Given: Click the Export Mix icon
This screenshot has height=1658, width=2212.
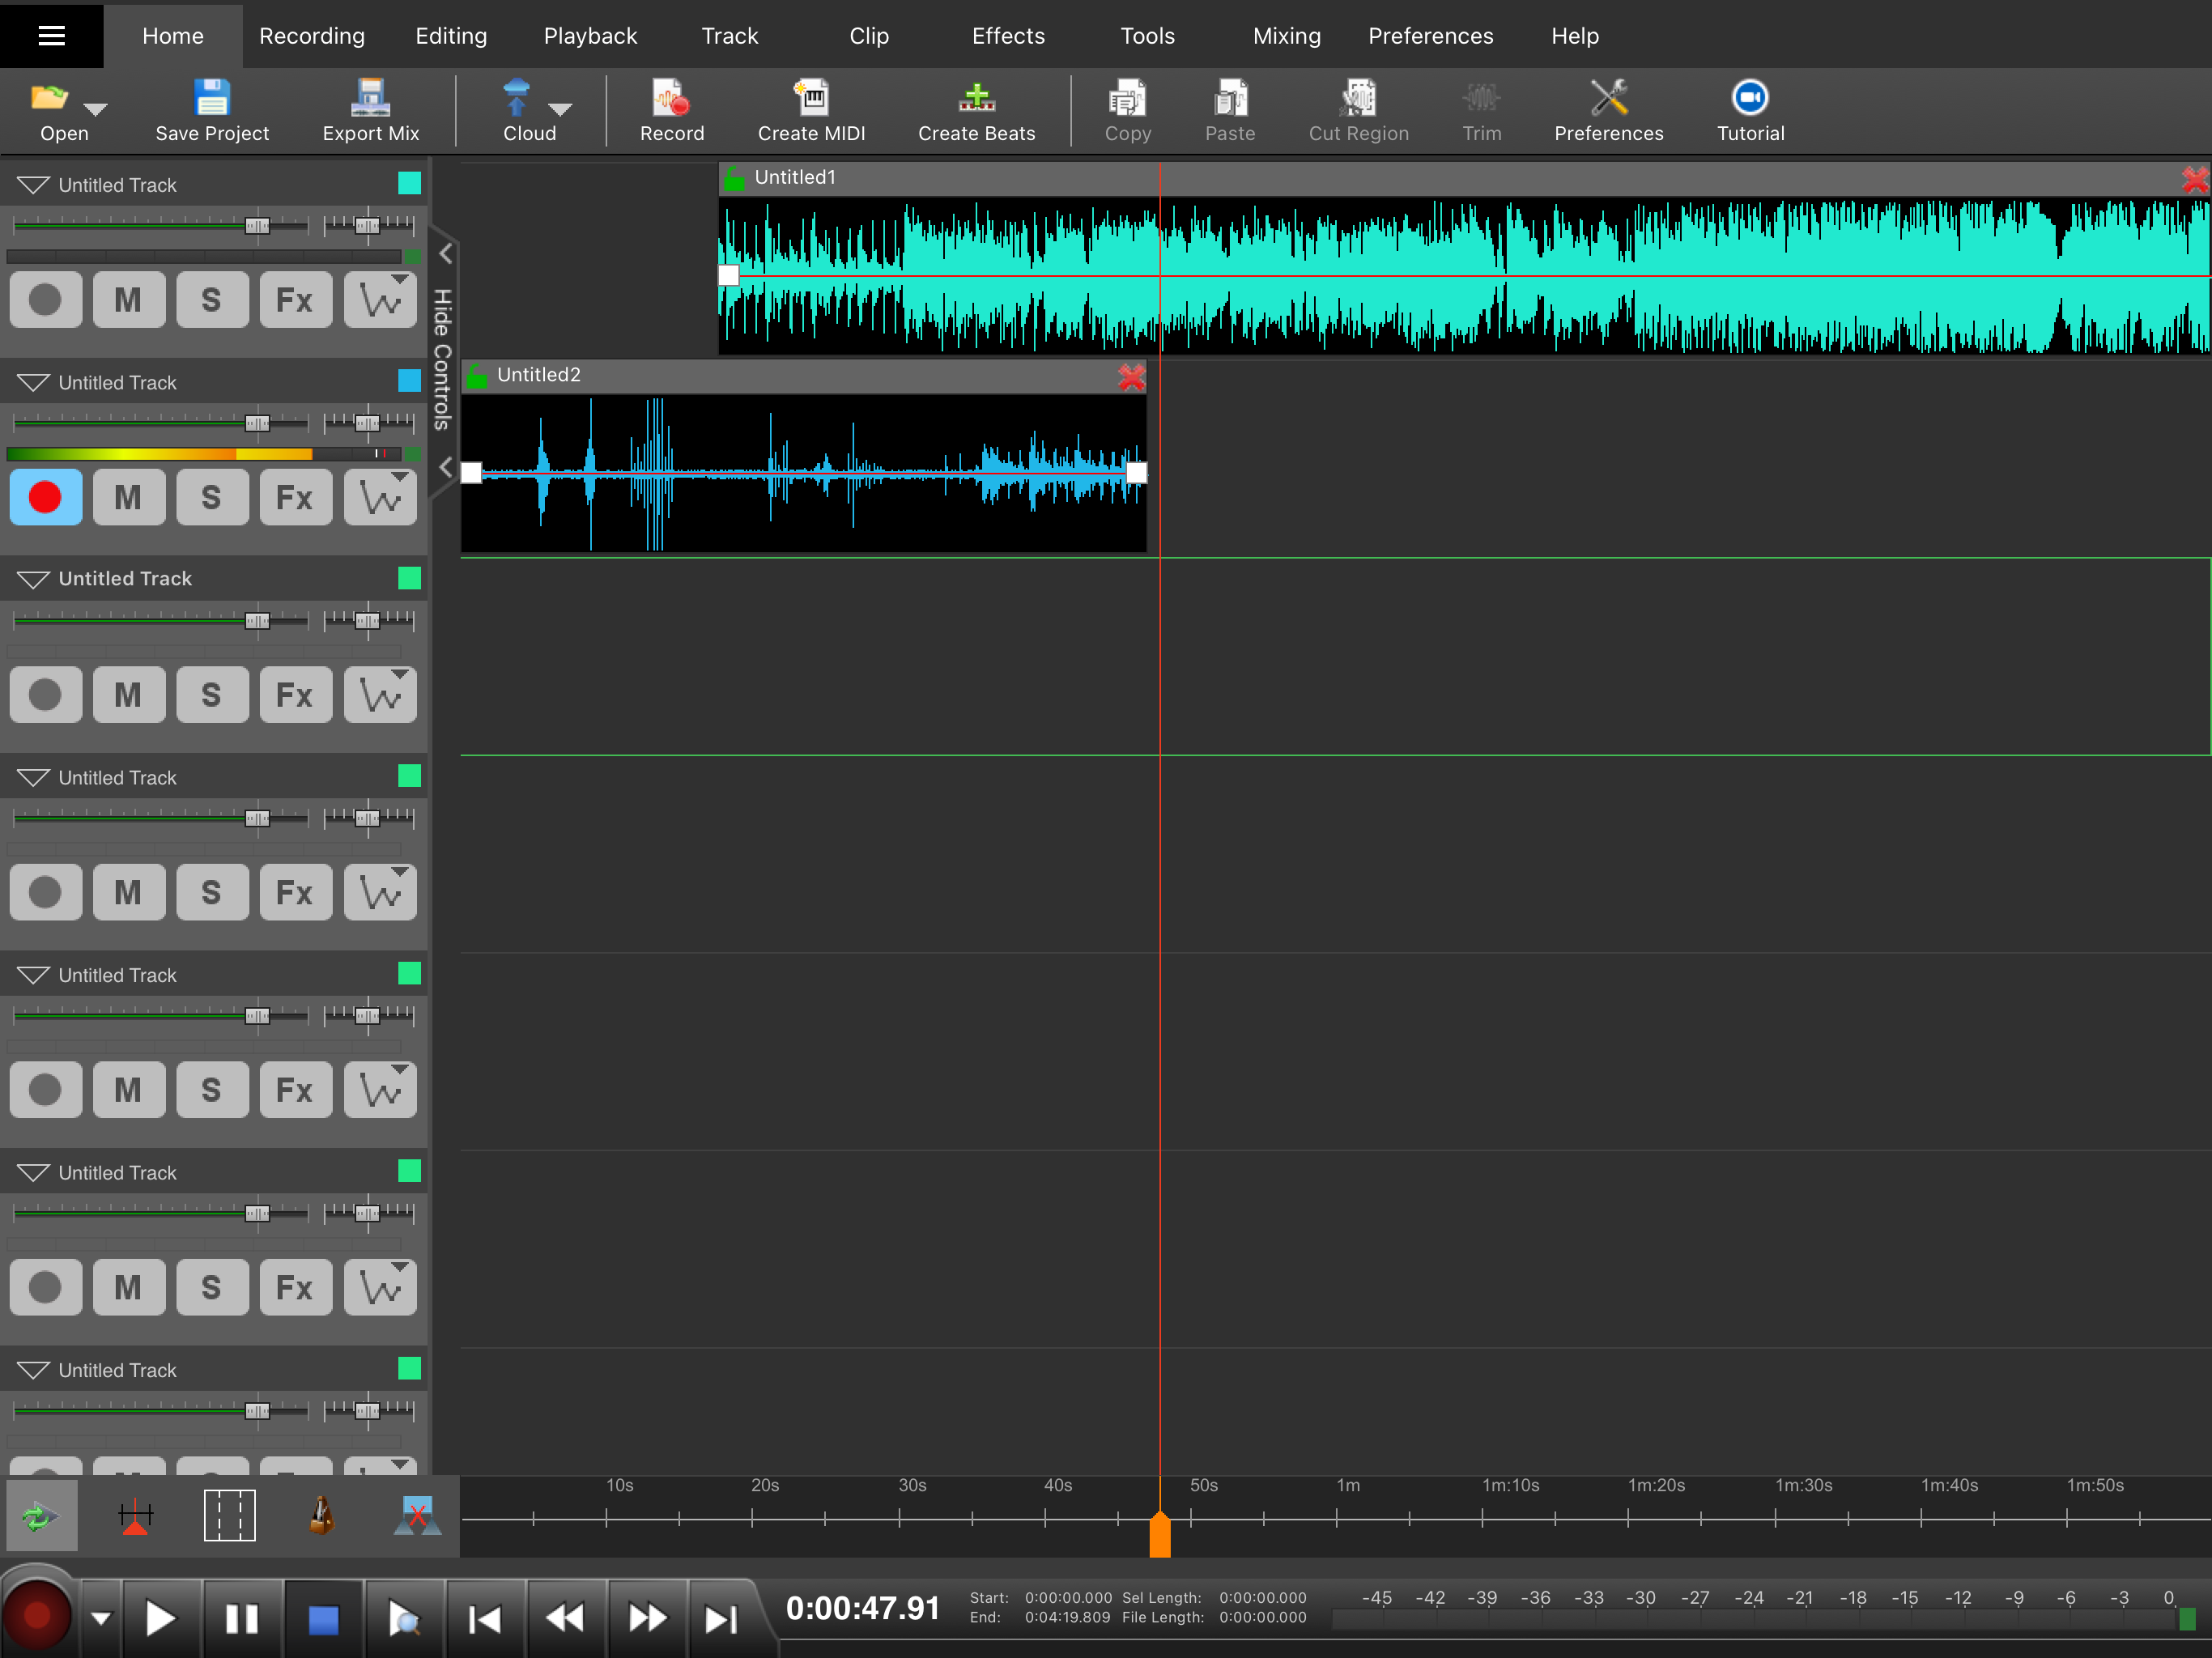Looking at the screenshot, I should (370, 98).
